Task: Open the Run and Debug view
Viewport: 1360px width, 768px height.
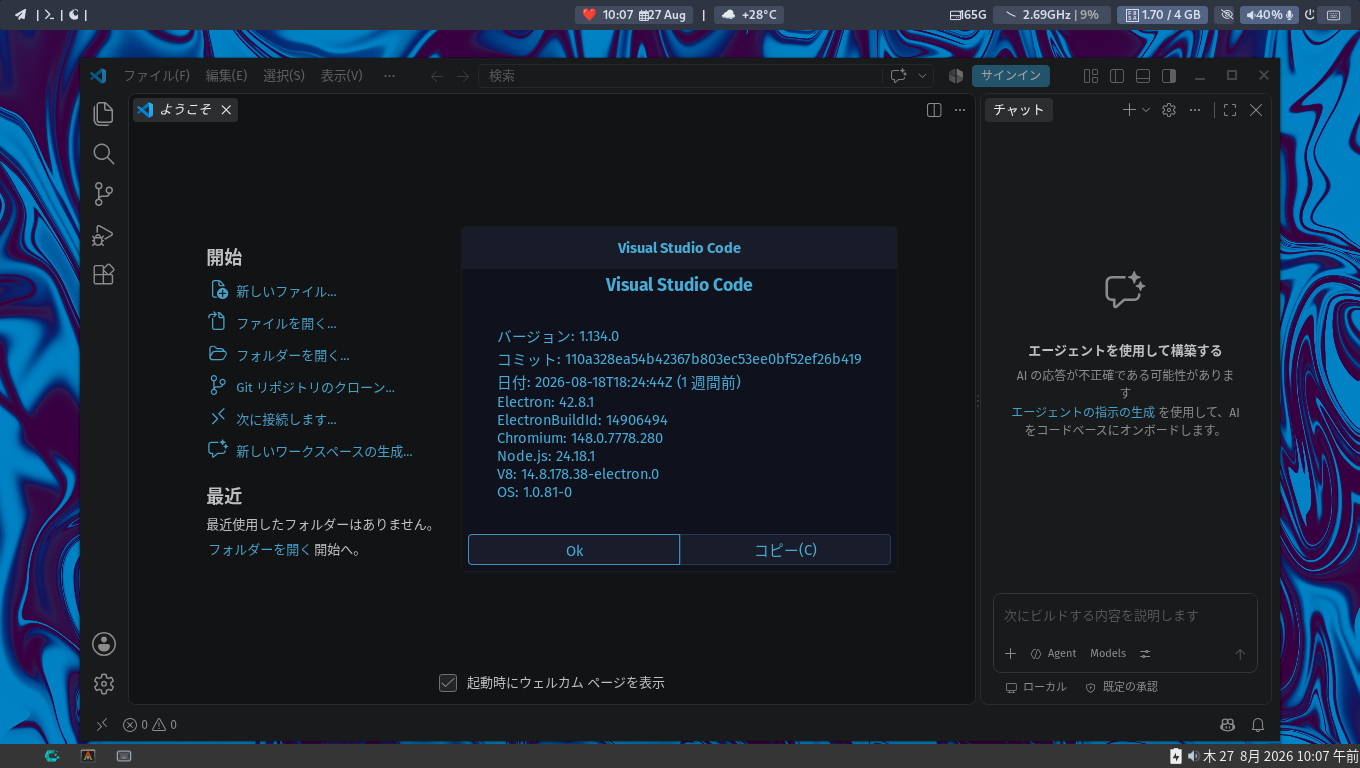Action: (x=103, y=234)
